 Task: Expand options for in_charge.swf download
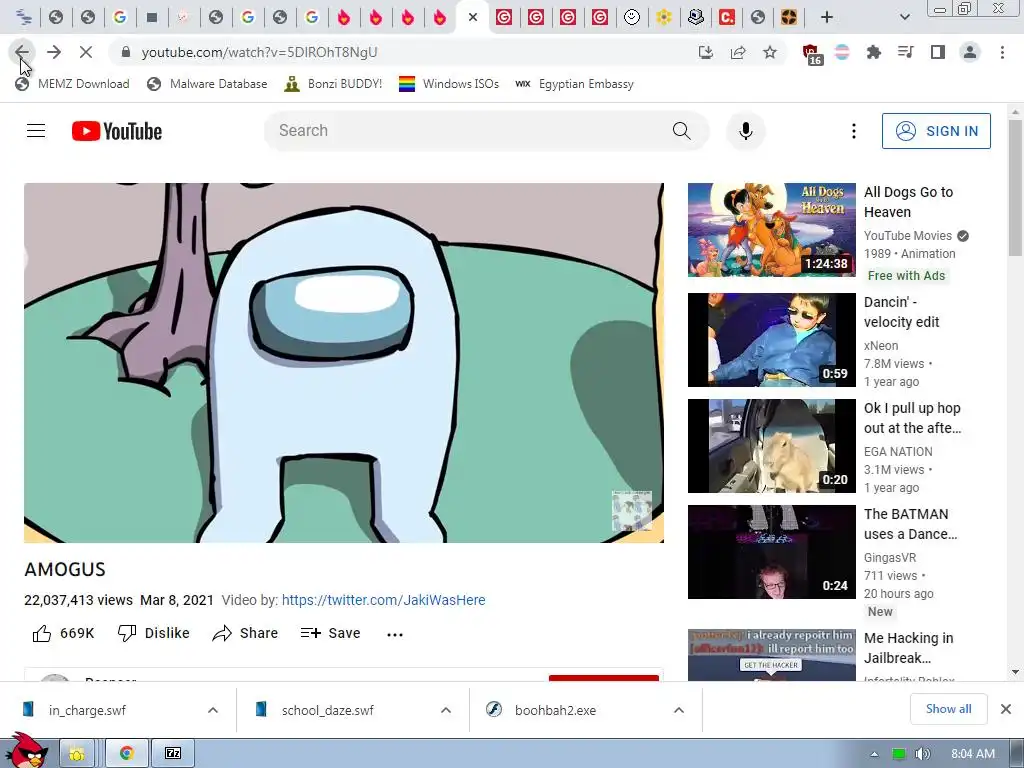(x=213, y=710)
